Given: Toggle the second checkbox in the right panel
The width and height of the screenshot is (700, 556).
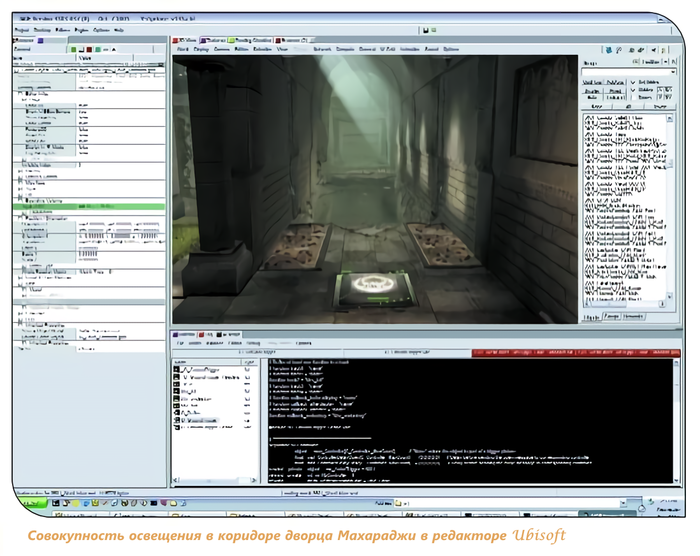Looking at the screenshot, I should pyautogui.click(x=634, y=92).
